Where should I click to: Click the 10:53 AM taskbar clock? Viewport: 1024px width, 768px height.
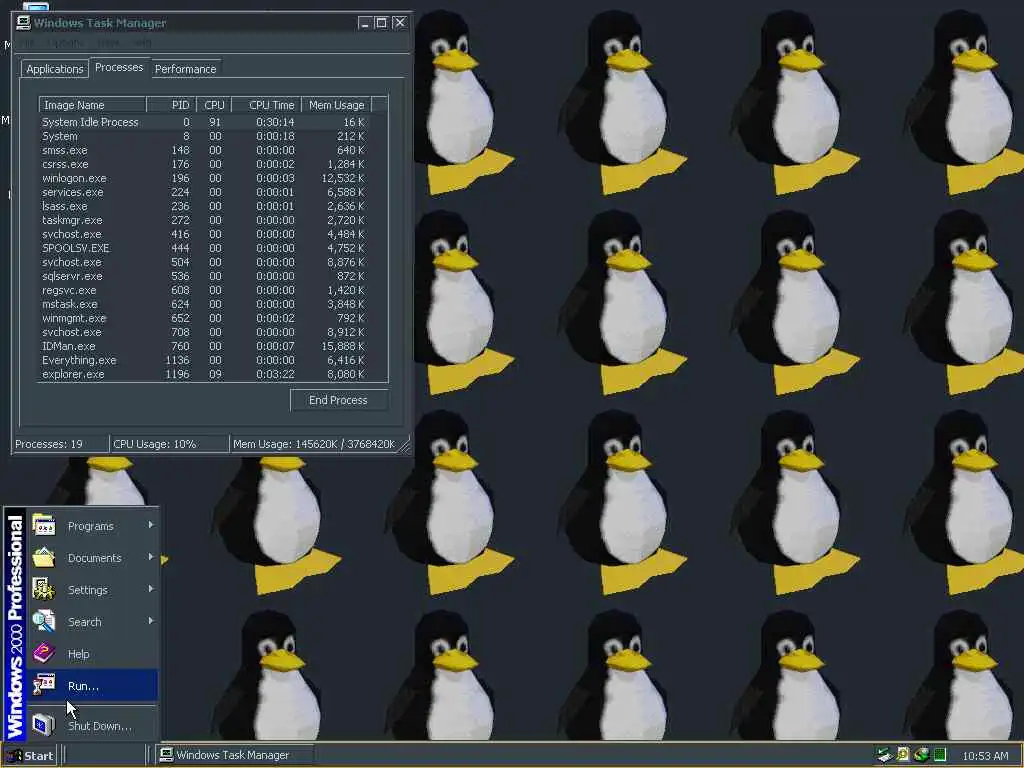985,756
